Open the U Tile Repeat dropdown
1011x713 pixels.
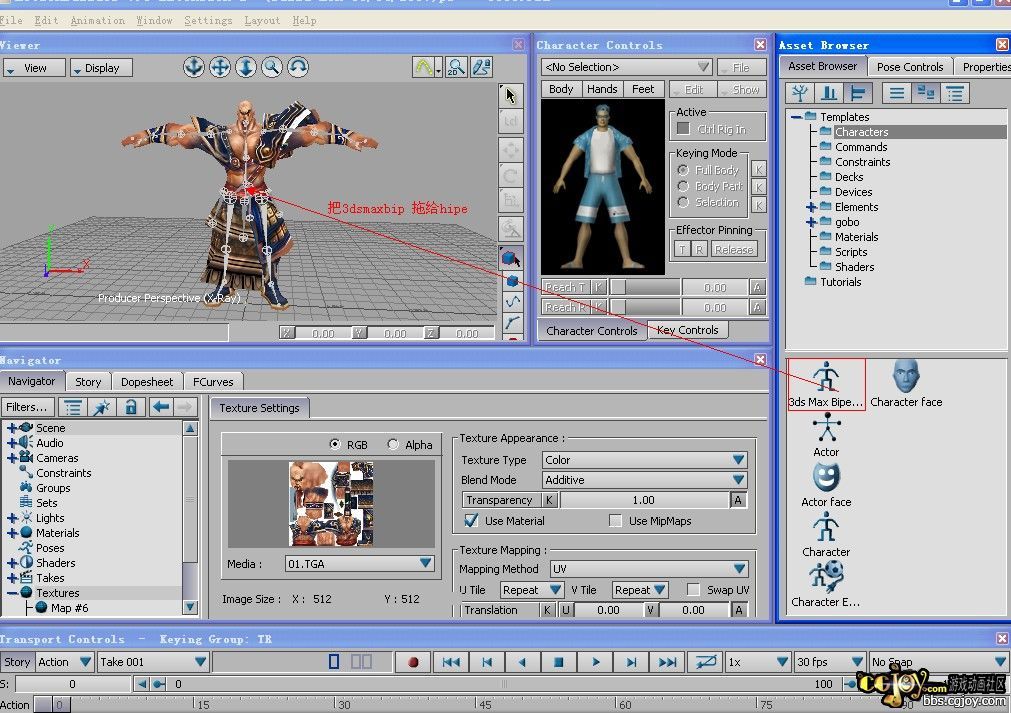531,589
